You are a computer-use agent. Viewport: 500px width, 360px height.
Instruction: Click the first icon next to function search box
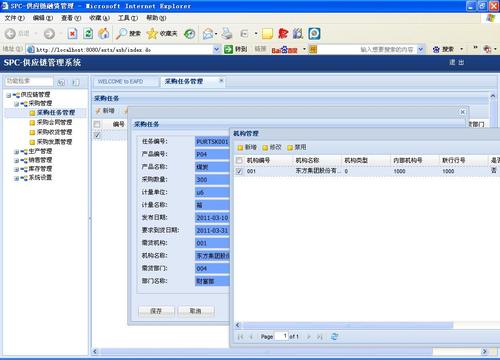[61, 82]
